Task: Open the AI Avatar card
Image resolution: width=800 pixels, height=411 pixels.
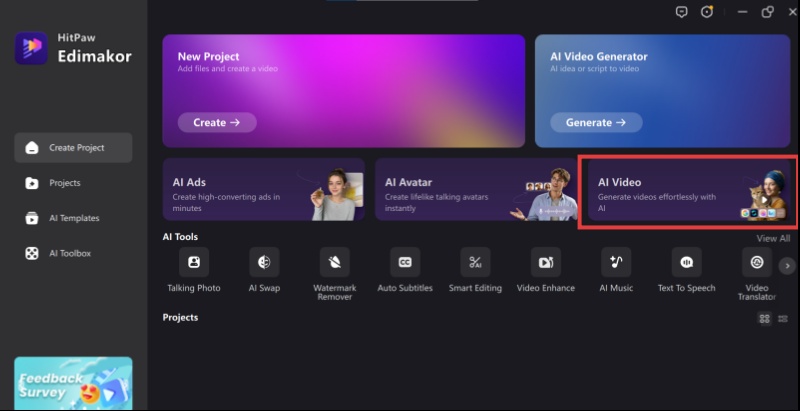Action: [x=476, y=189]
